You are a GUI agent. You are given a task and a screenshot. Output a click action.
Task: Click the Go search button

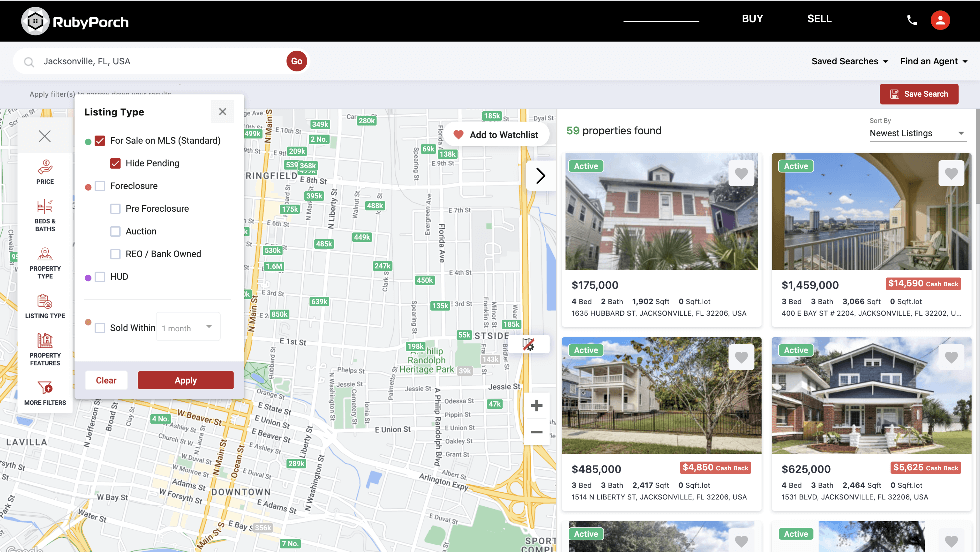tap(297, 61)
